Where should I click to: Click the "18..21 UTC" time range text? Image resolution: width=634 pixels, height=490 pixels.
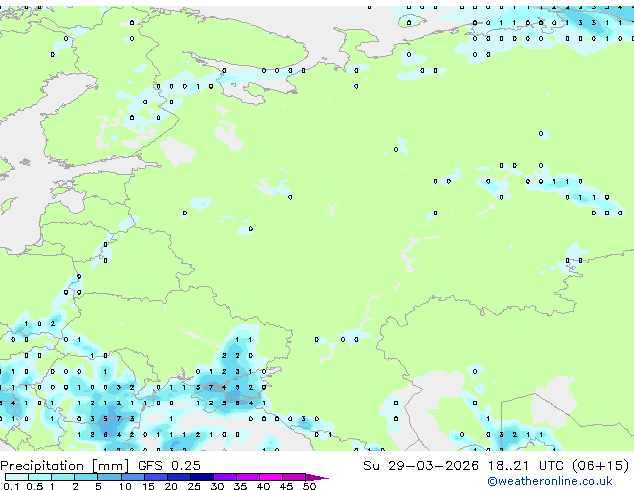526,466
